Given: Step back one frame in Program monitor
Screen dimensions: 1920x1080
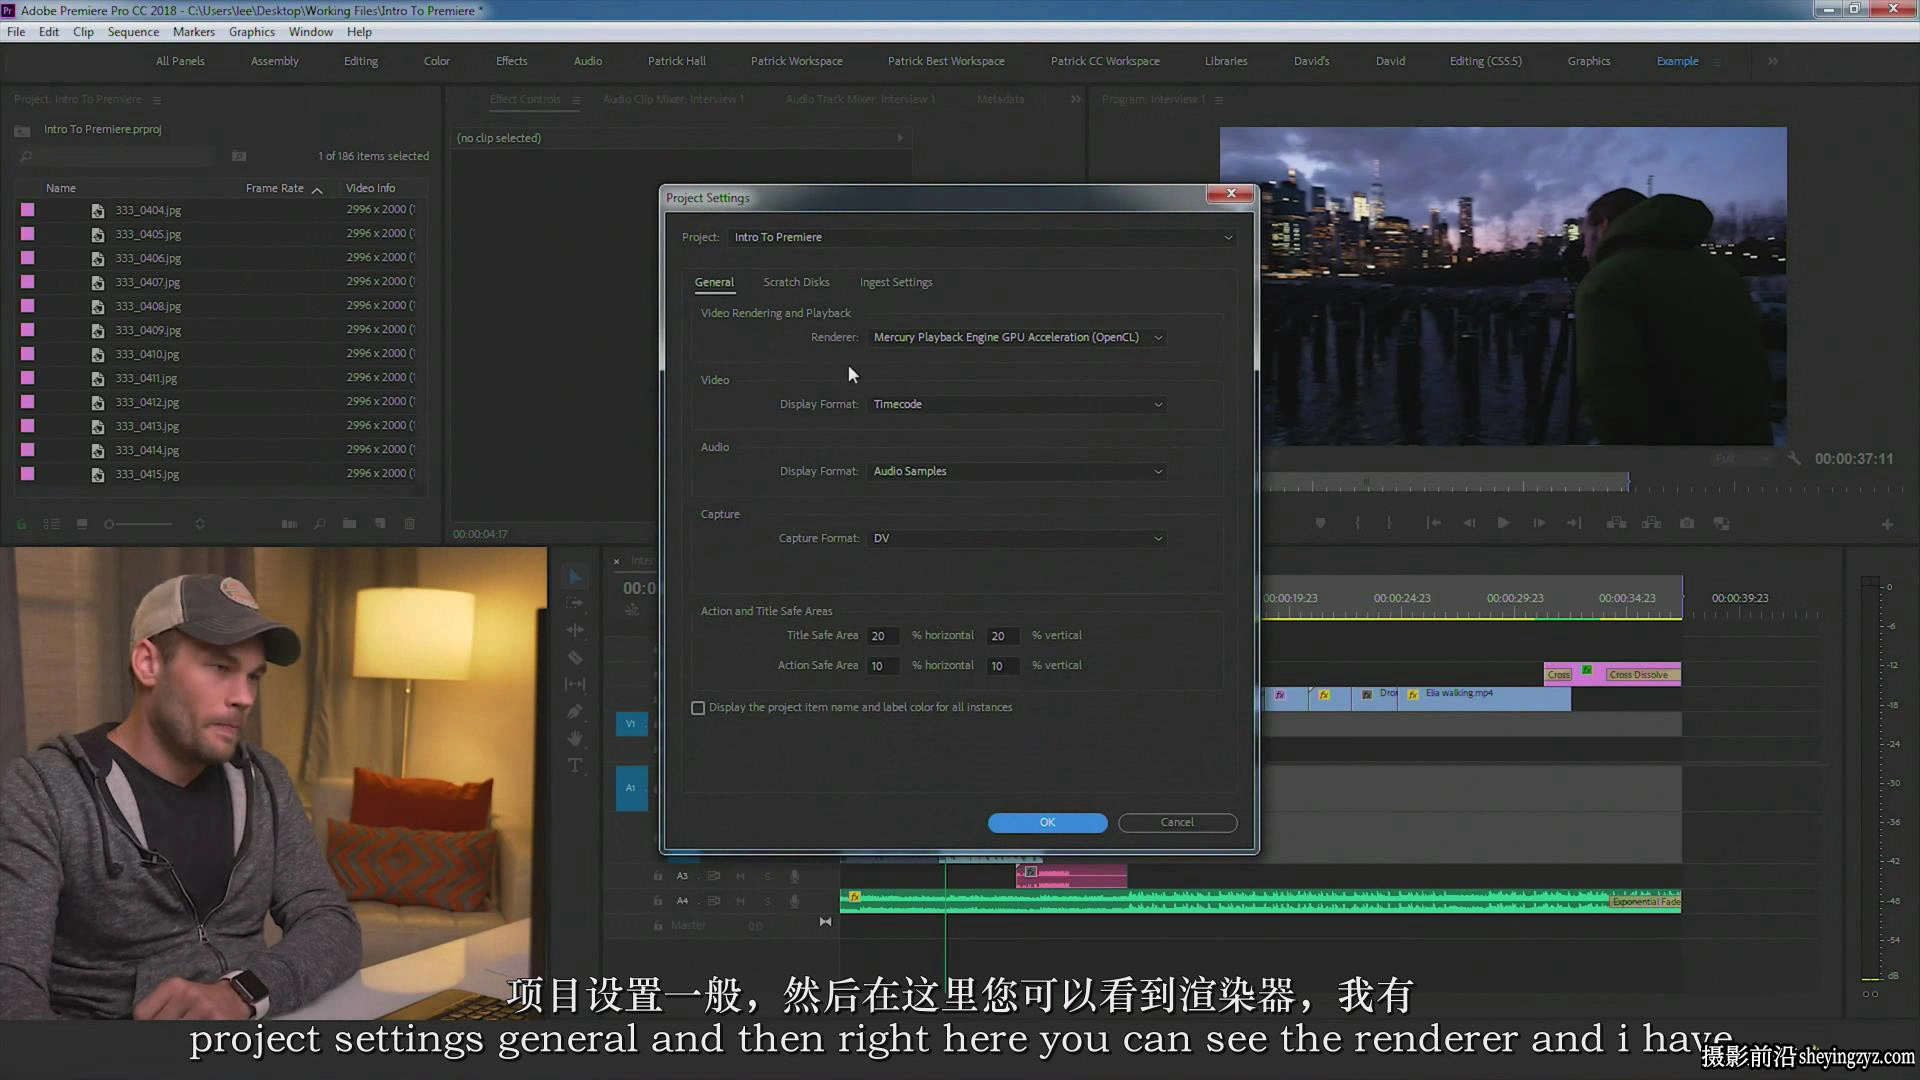Looking at the screenshot, I should (1469, 523).
